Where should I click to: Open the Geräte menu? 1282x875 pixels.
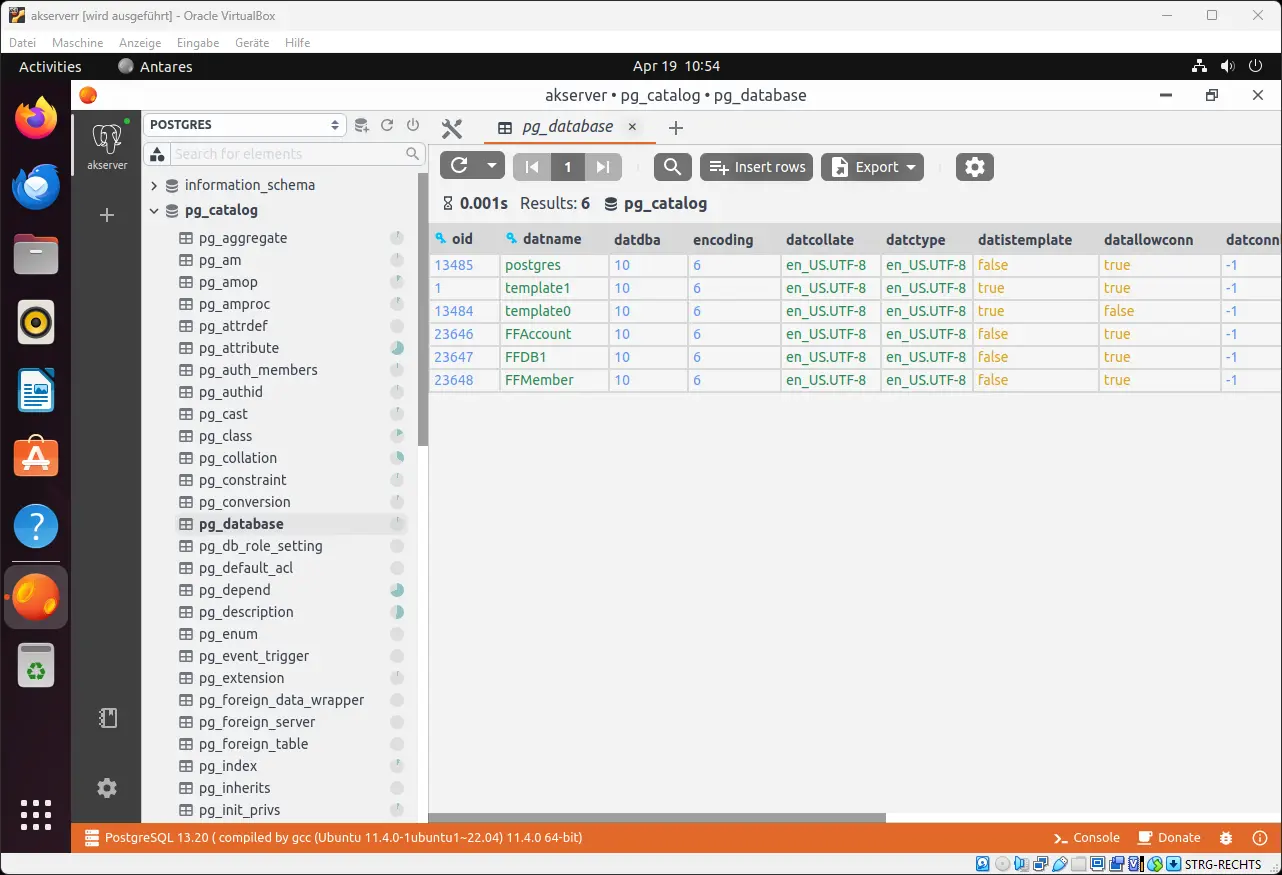[252, 43]
